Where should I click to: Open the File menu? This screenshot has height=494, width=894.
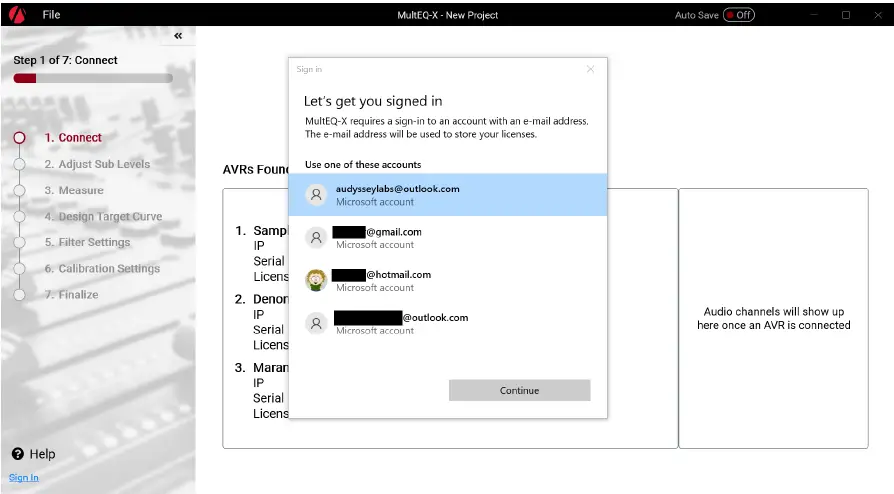[x=51, y=15]
